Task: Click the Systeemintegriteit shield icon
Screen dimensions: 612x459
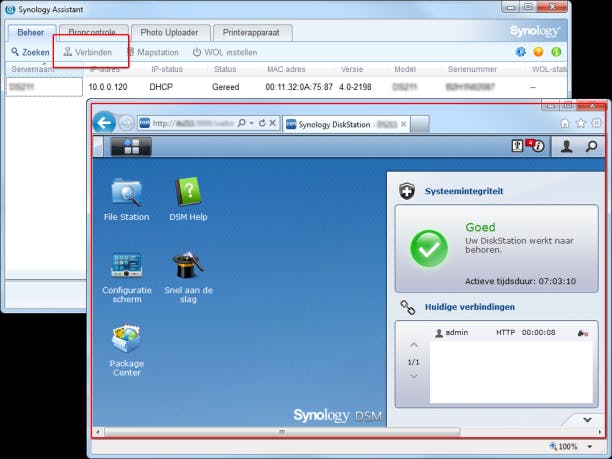Action: pyautogui.click(x=407, y=191)
